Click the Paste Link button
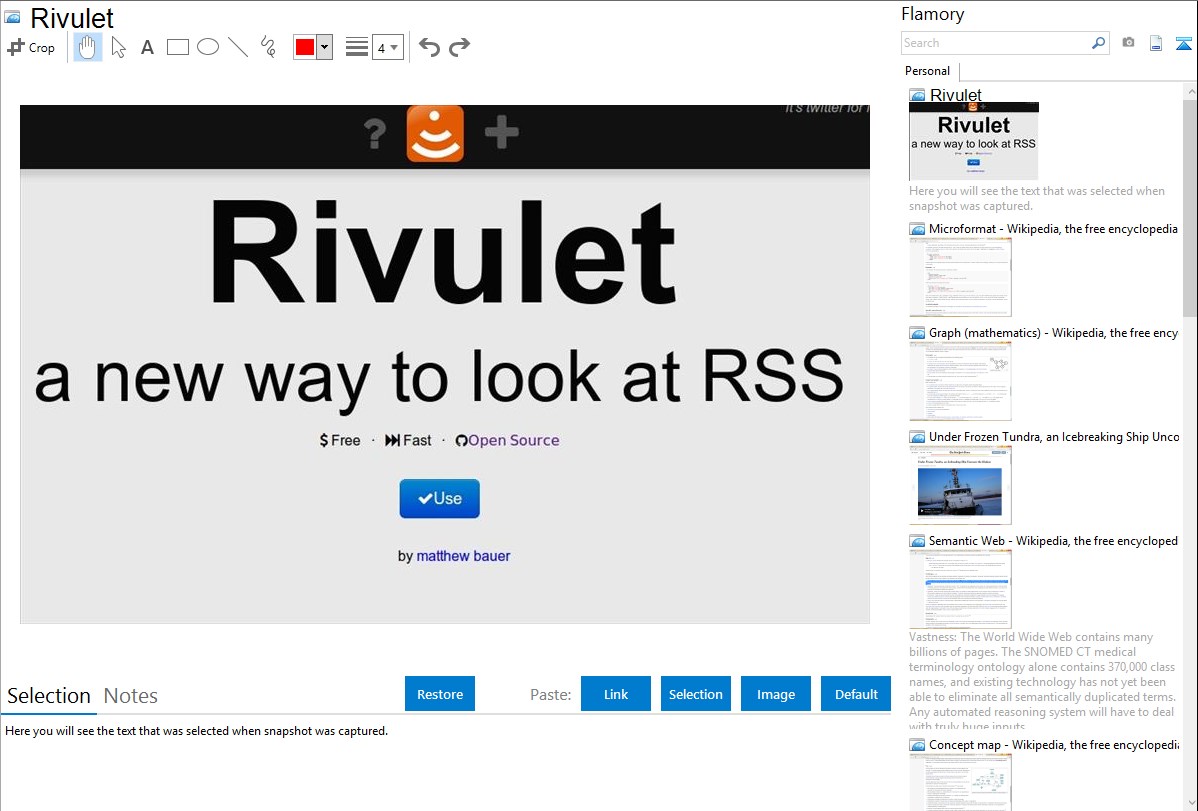The height and width of the screenshot is (811, 1198). 616,694
